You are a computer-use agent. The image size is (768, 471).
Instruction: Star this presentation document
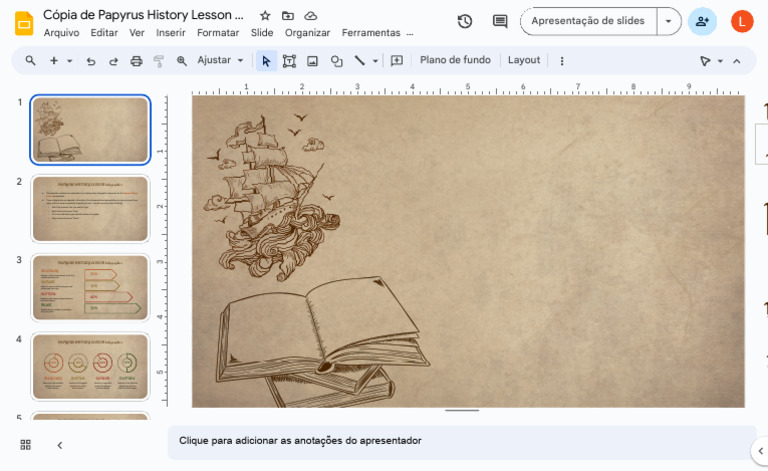click(x=265, y=16)
